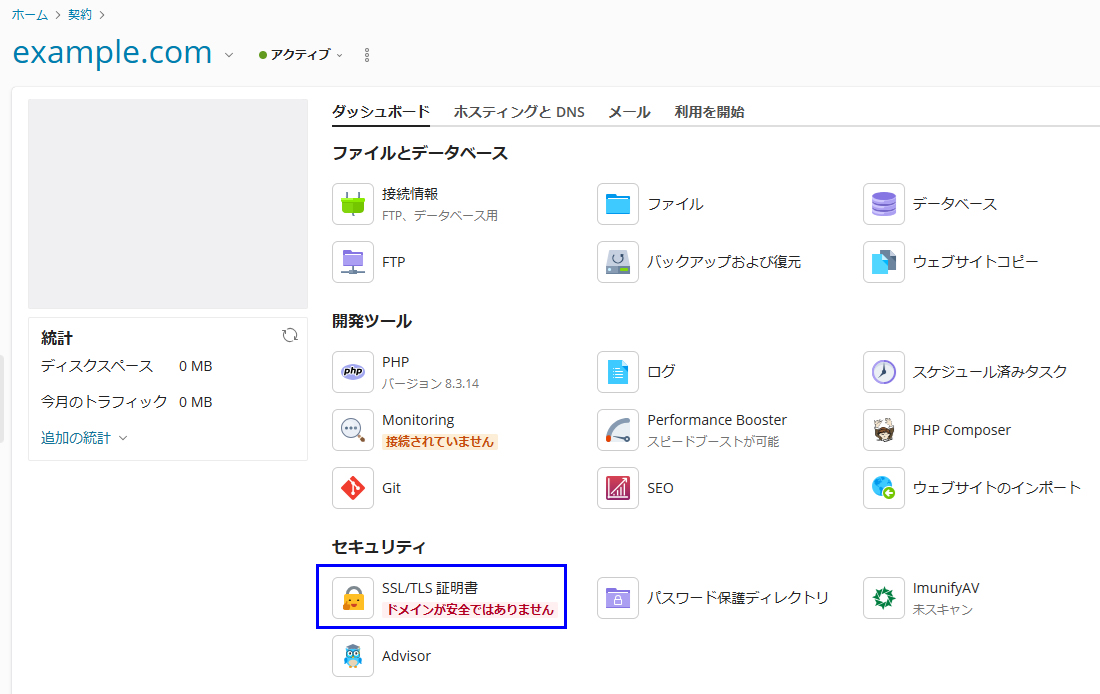This screenshot has width=1100, height=694.
Task: Click the データベース icon
Action: [884, 204]
